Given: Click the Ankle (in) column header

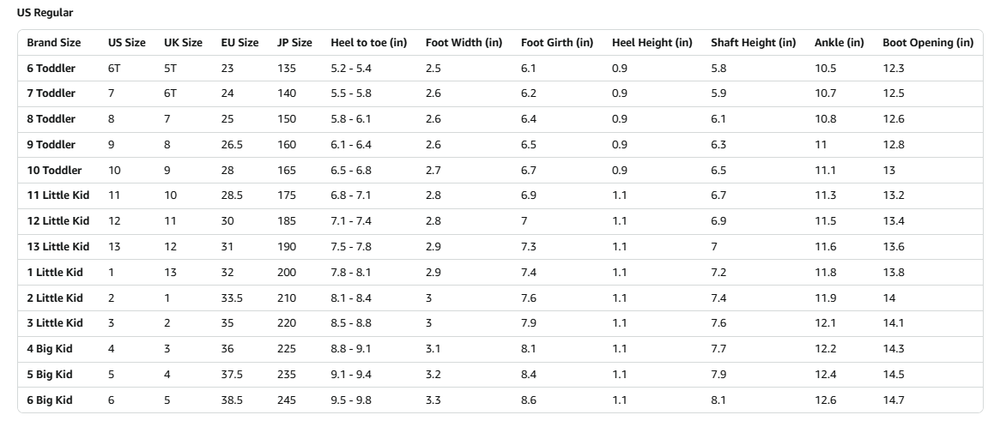Looking at the screenshot, I should (x=839, y=43).
